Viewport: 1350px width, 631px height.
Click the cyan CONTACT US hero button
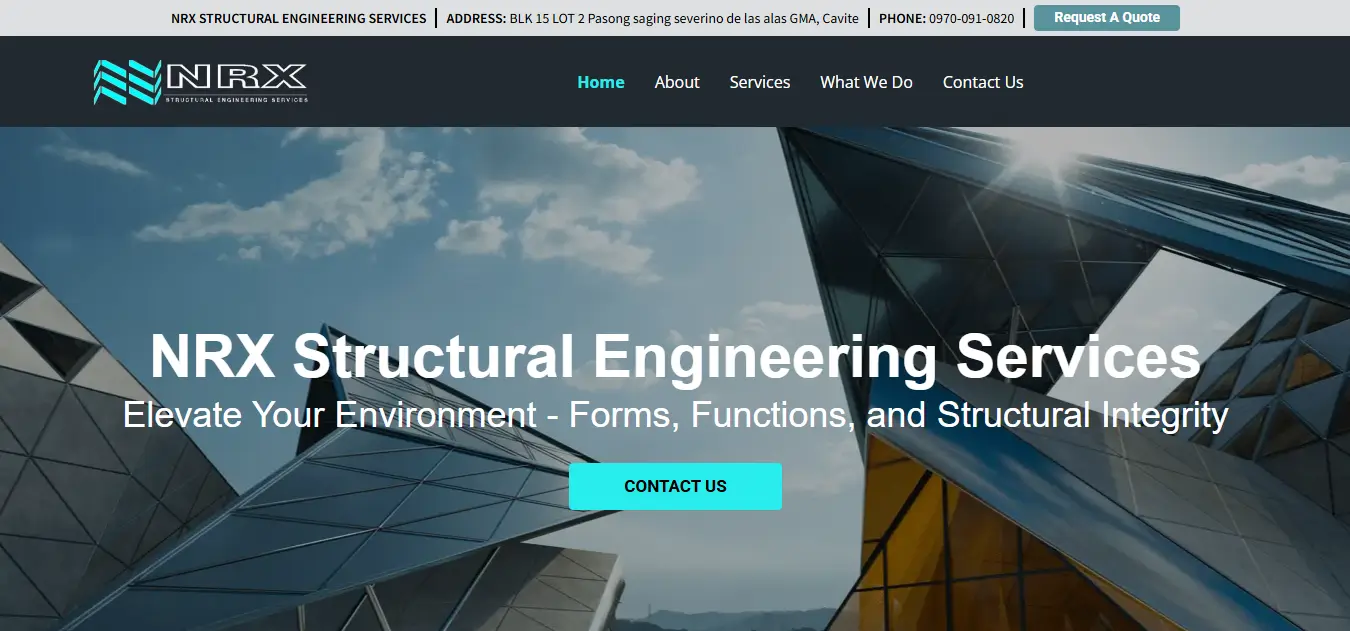[x=675, y=486]
